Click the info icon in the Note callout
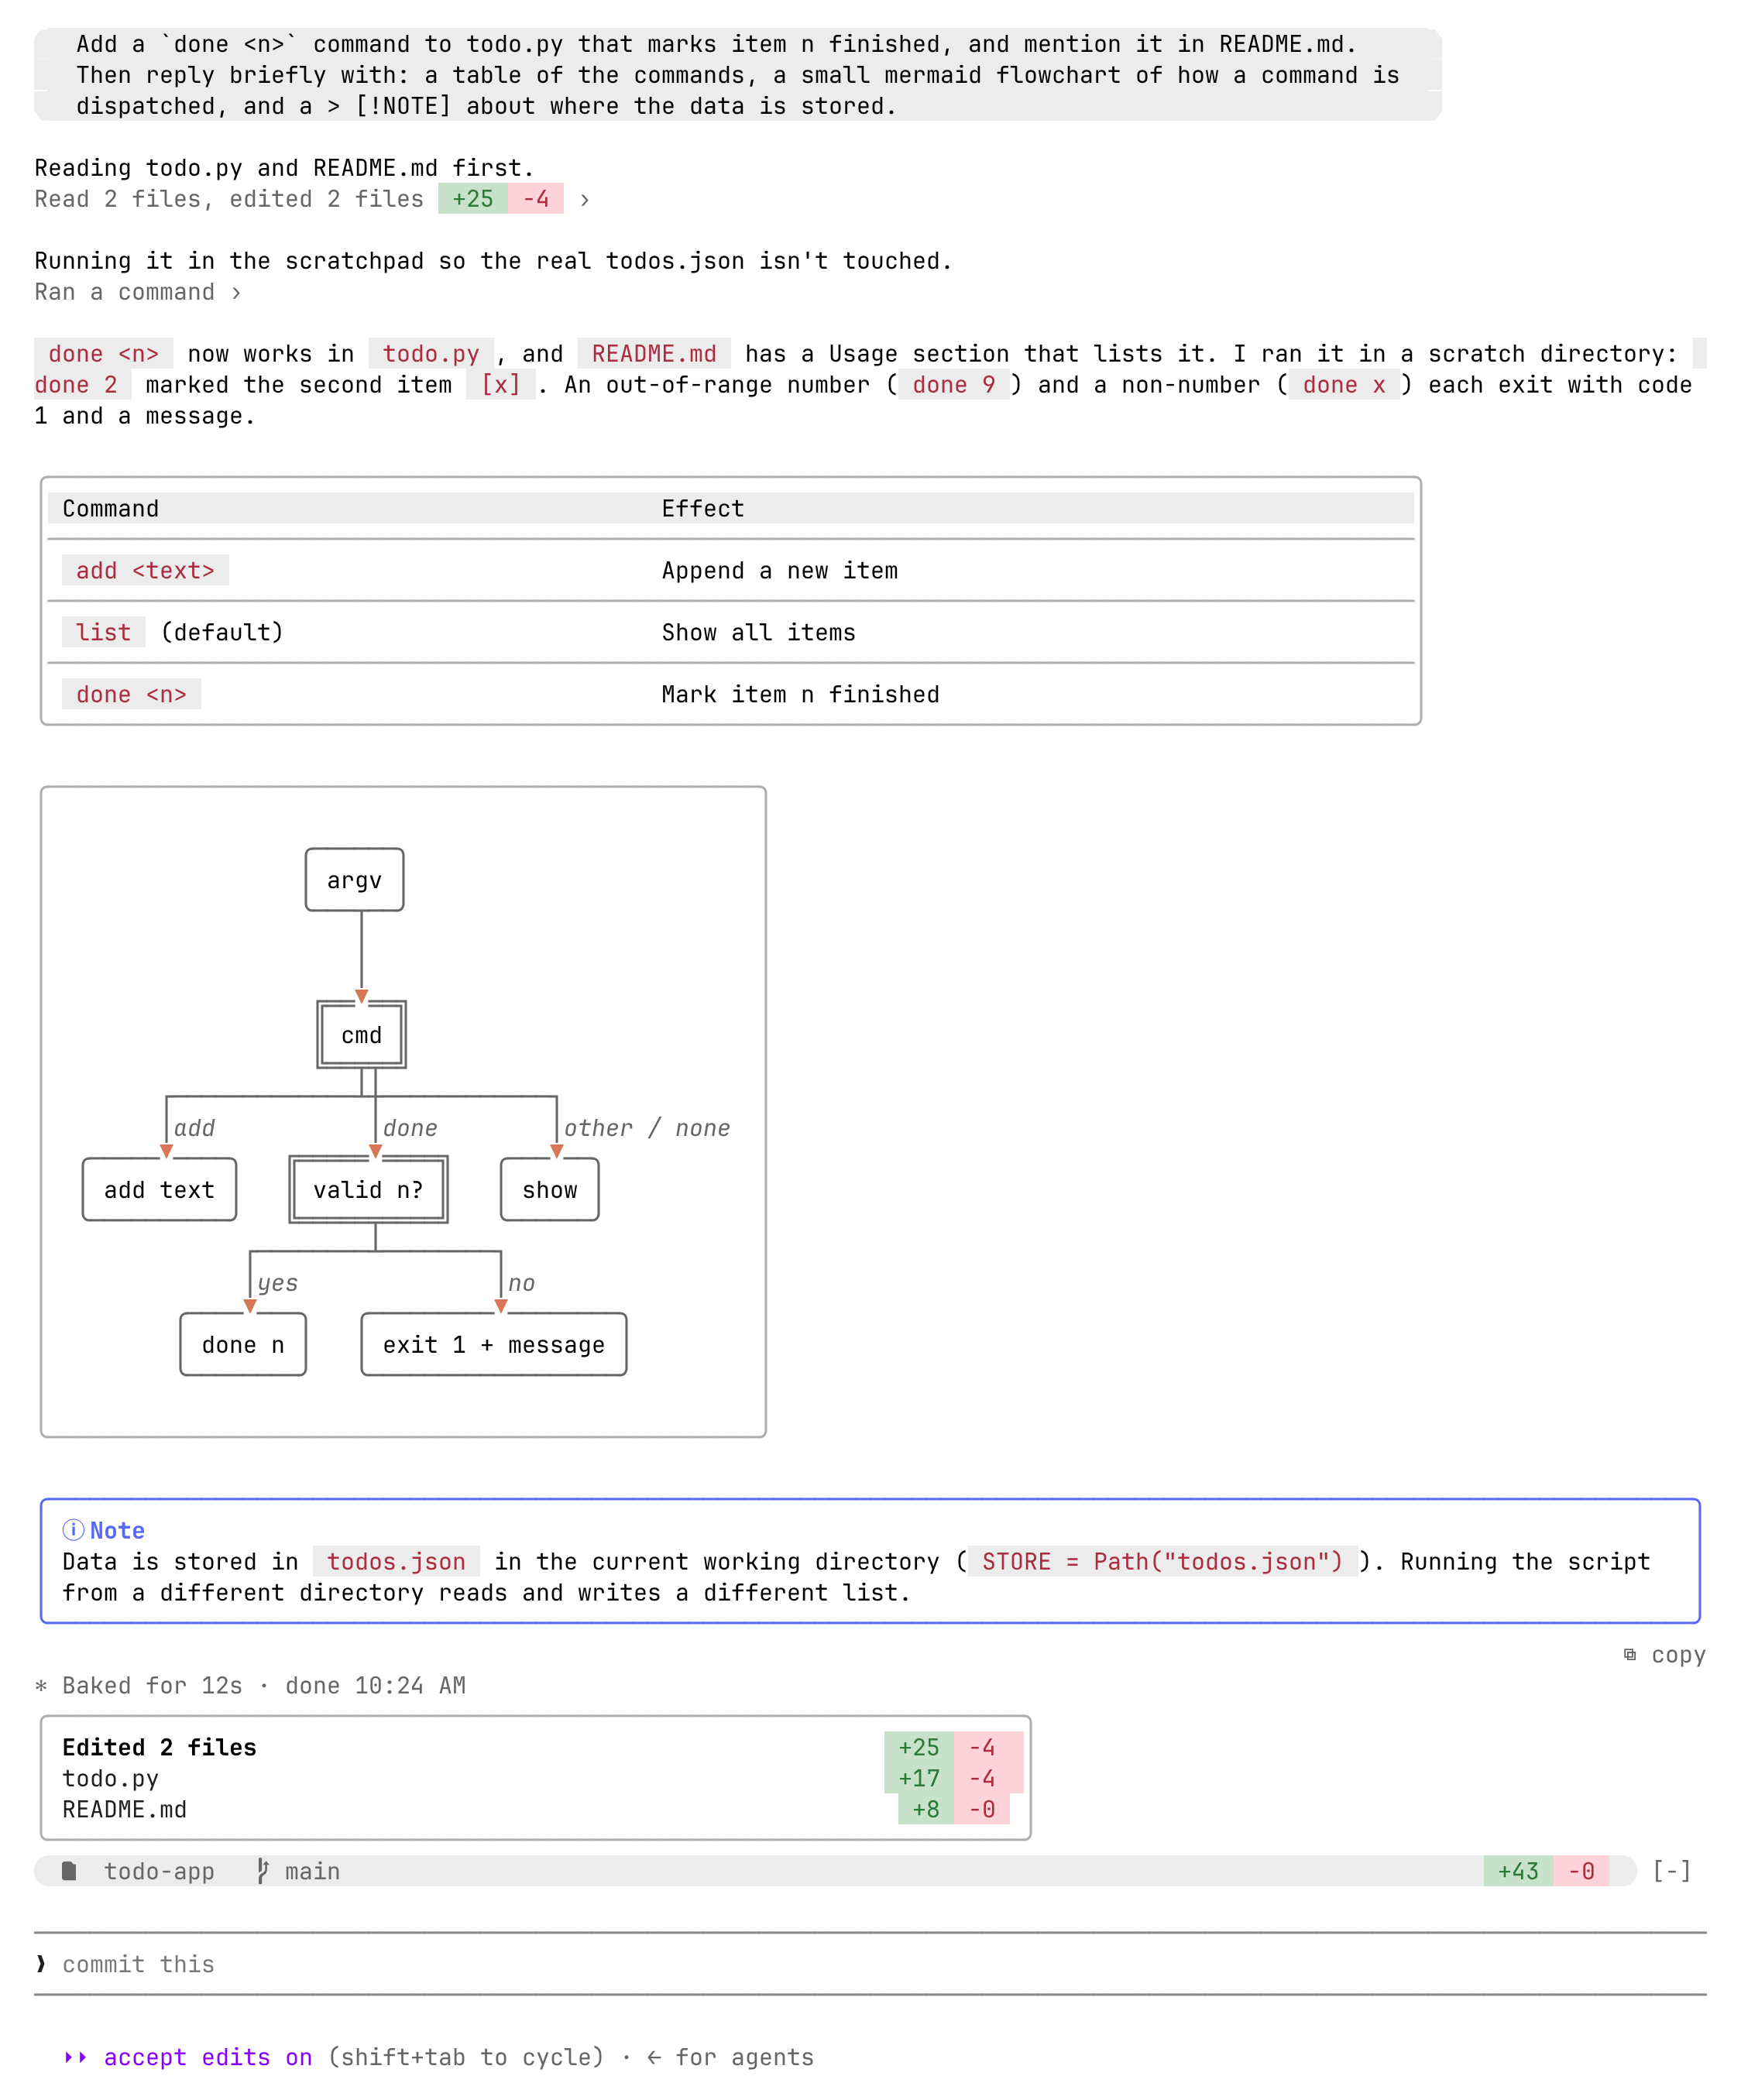The image size is (1741, 2100). (x=73, y=1530)
